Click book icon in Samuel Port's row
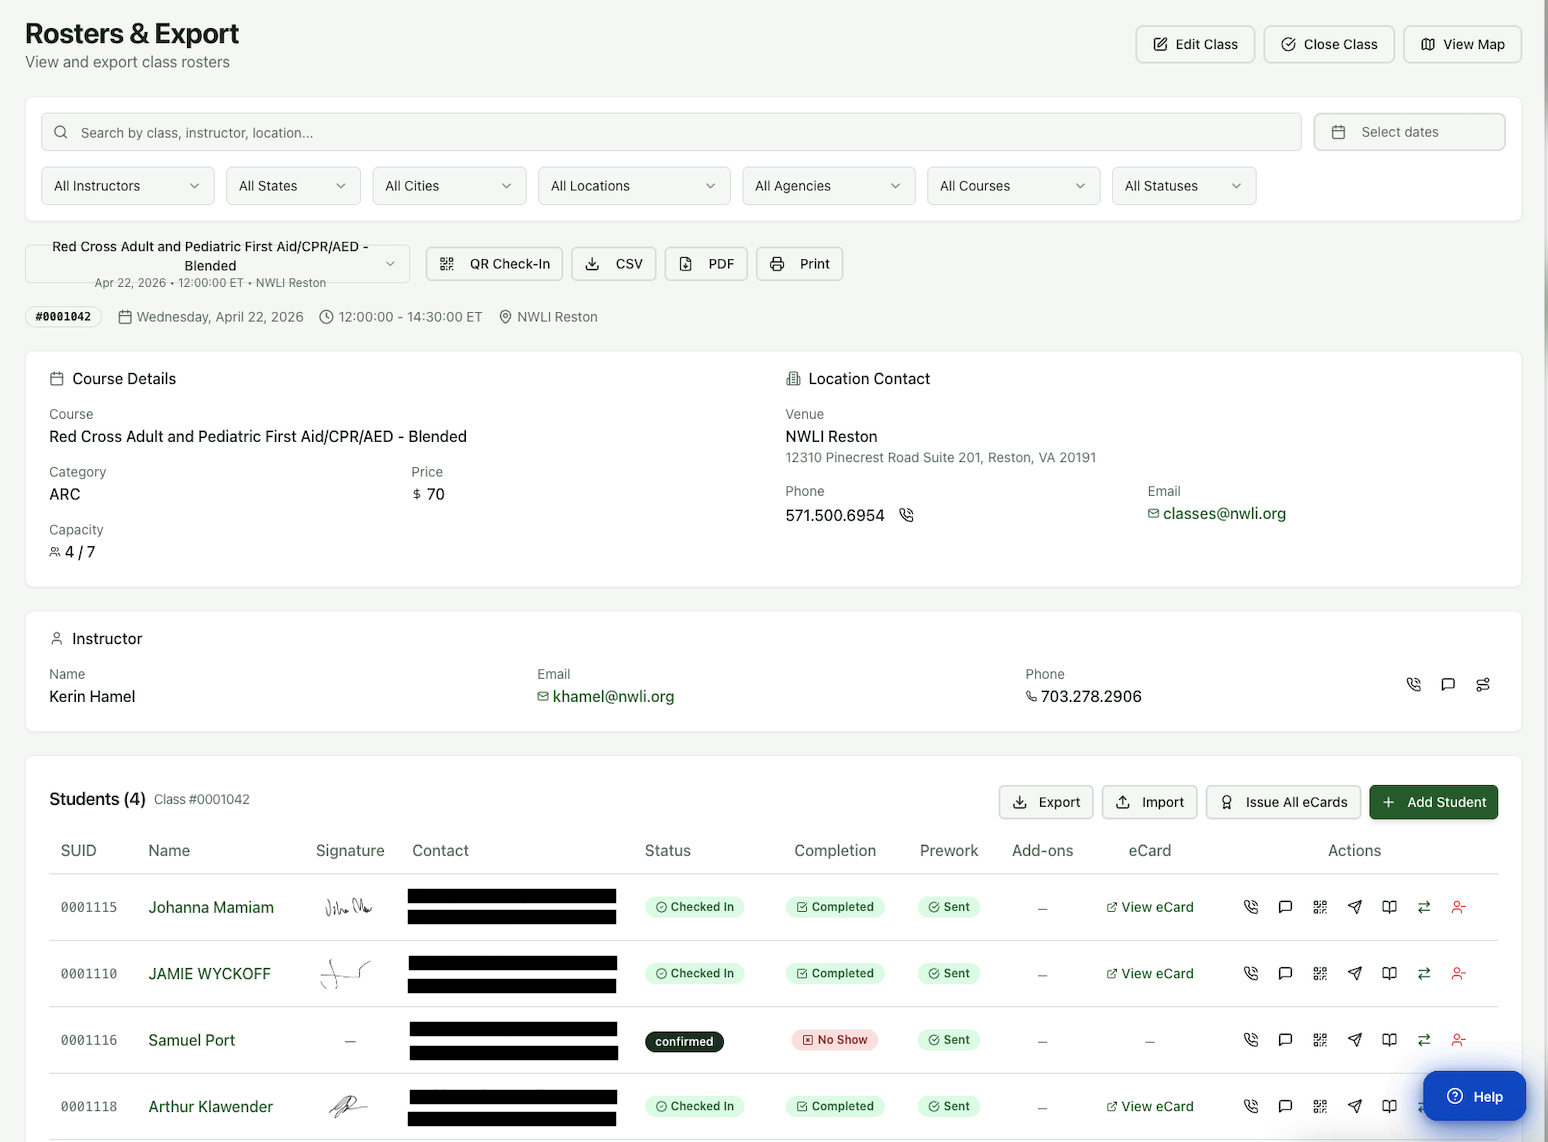 point(1389,1040)
